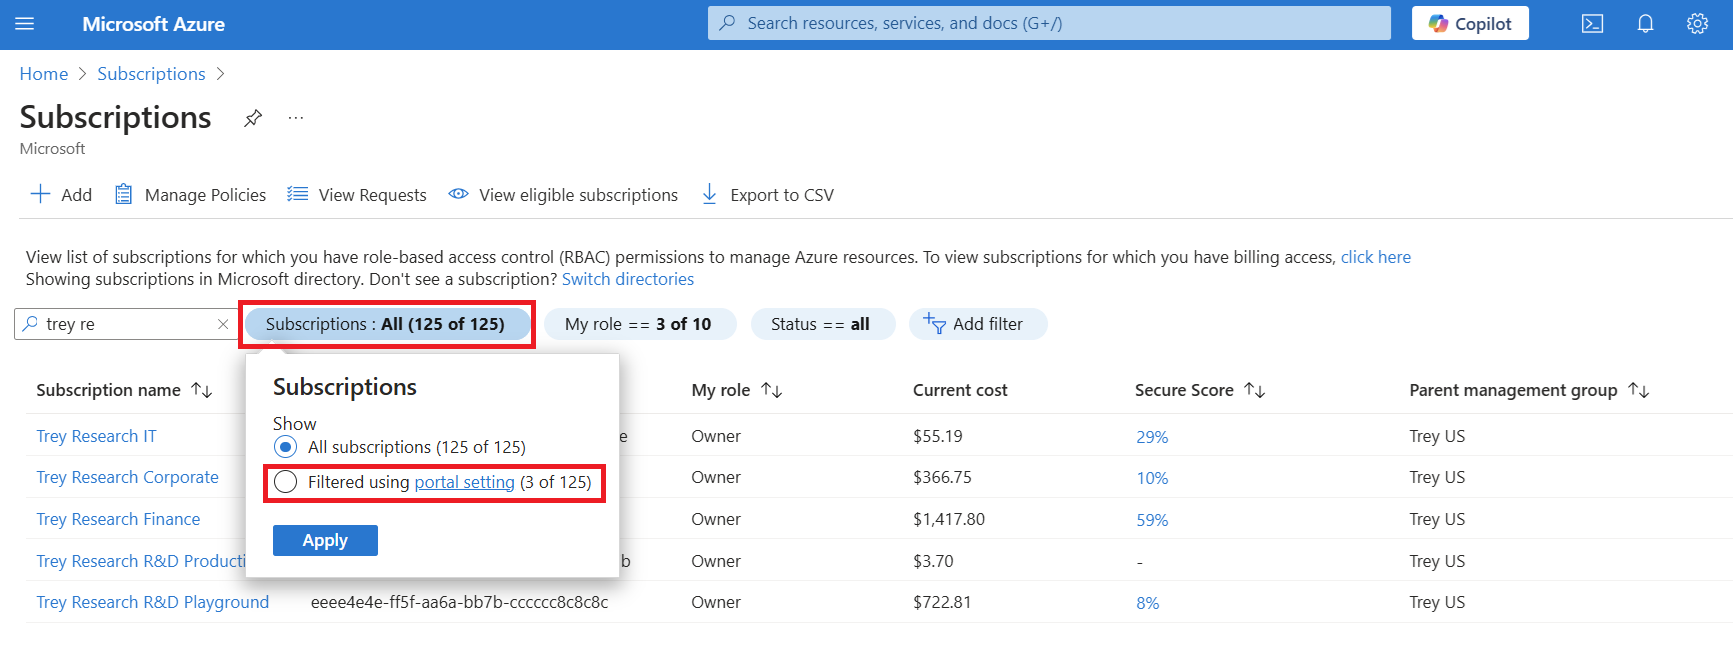Click Add subscription command
Viewport: 1733px width, 658px height.
click(x=61, y=195)
